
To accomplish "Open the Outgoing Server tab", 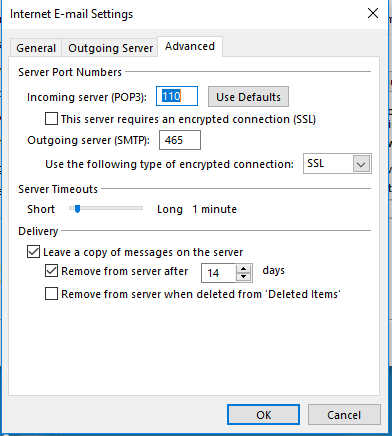I will click(110, 48).
